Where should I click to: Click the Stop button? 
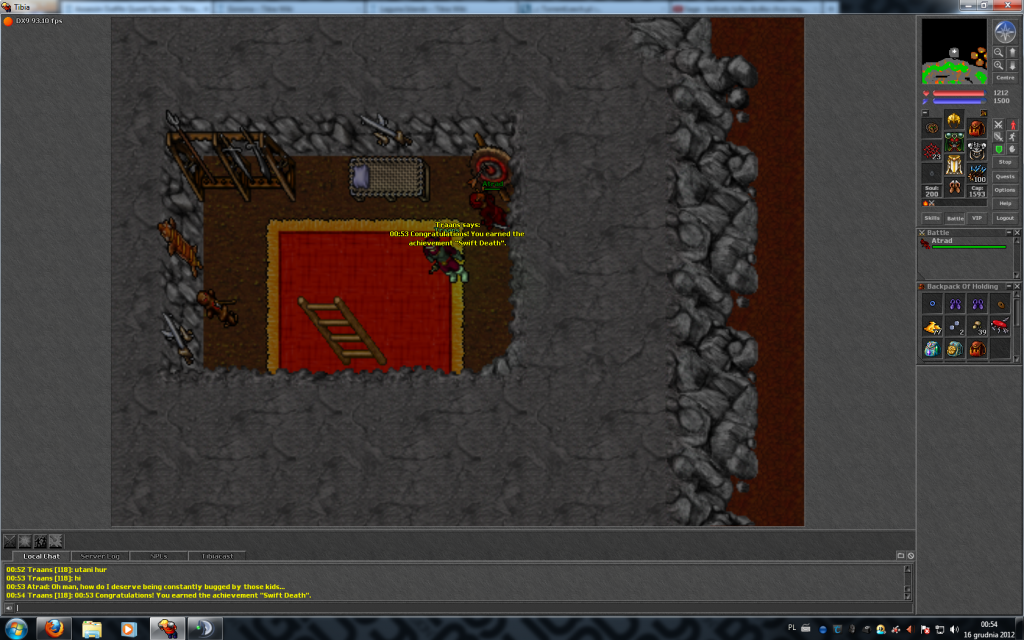(x=1005, y=162)
